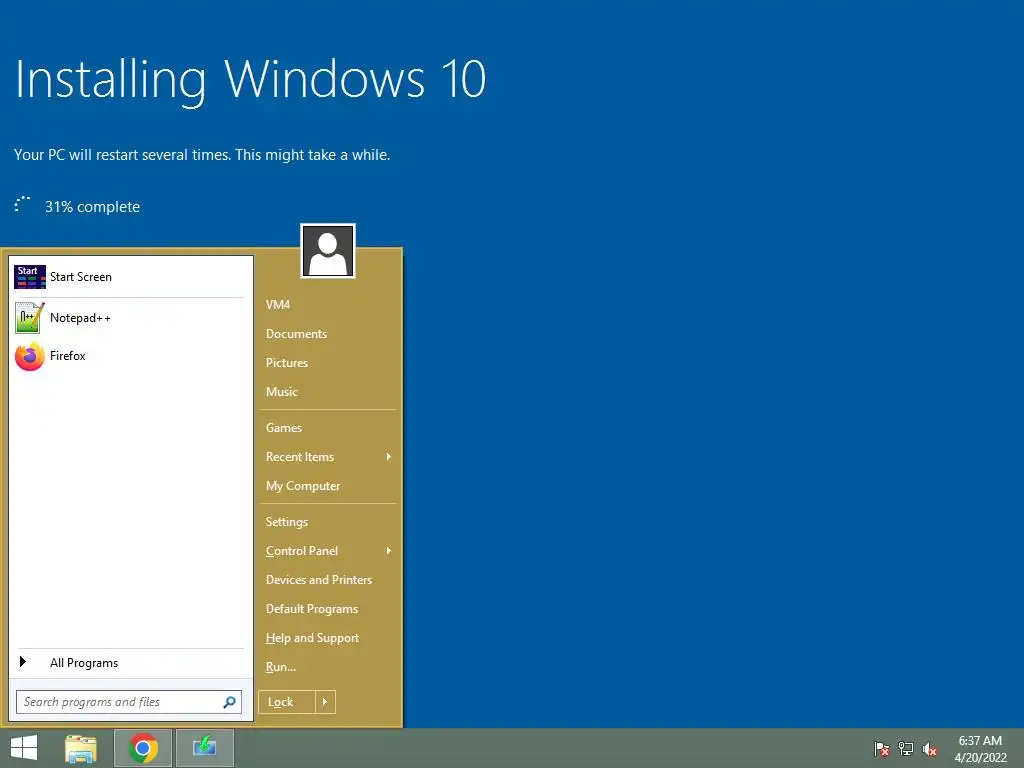Open Default Programs
The image size is (1024, 768).
[x=312, y=609]
